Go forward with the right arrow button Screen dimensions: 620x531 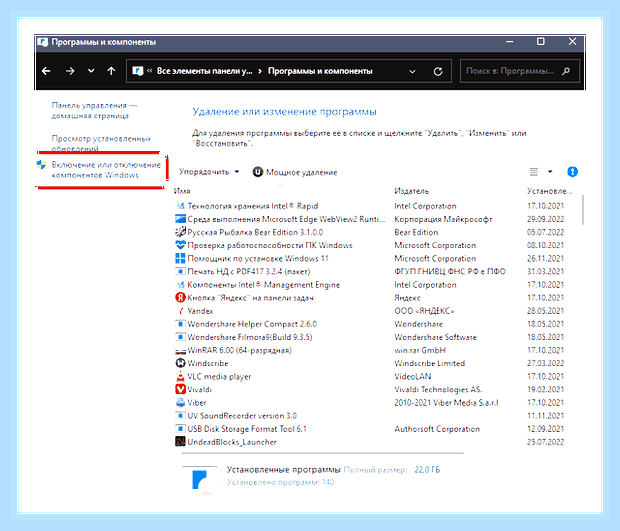[70, 71]
